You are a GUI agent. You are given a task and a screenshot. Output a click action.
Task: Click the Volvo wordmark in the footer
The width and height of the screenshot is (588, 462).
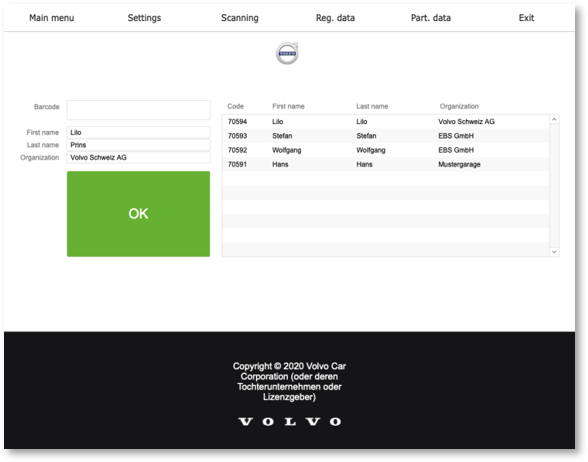point(290,422)
